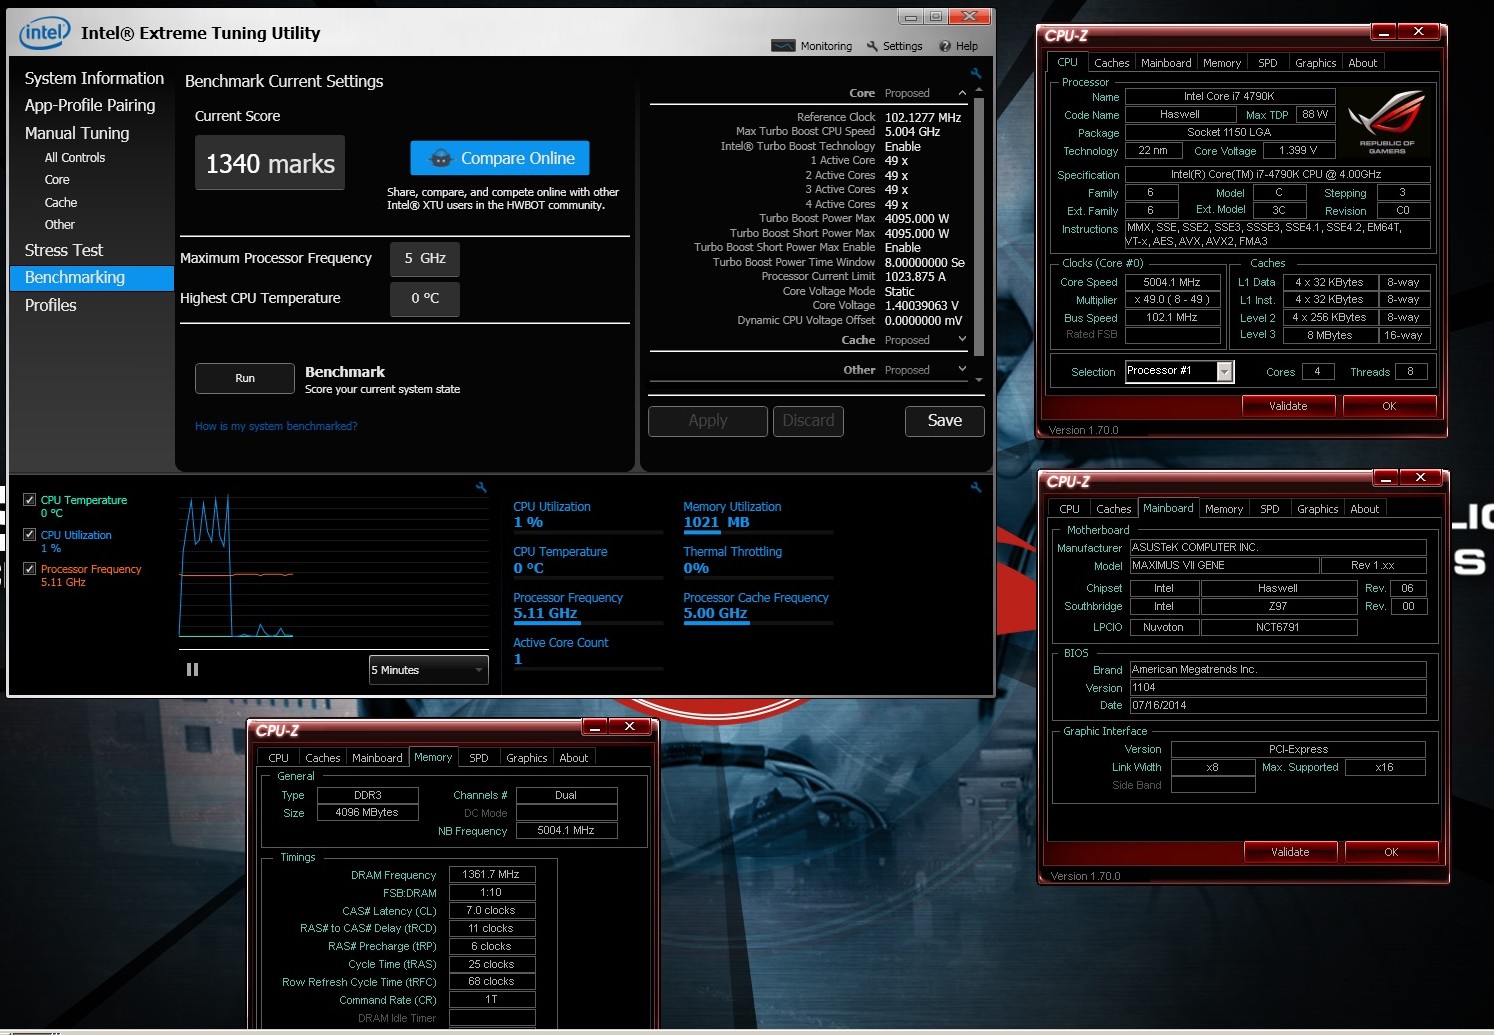Click Validate in CPU-Z Mainboard window
This screenshot has width=1494, height=1035.
(x=1291, y=852)
